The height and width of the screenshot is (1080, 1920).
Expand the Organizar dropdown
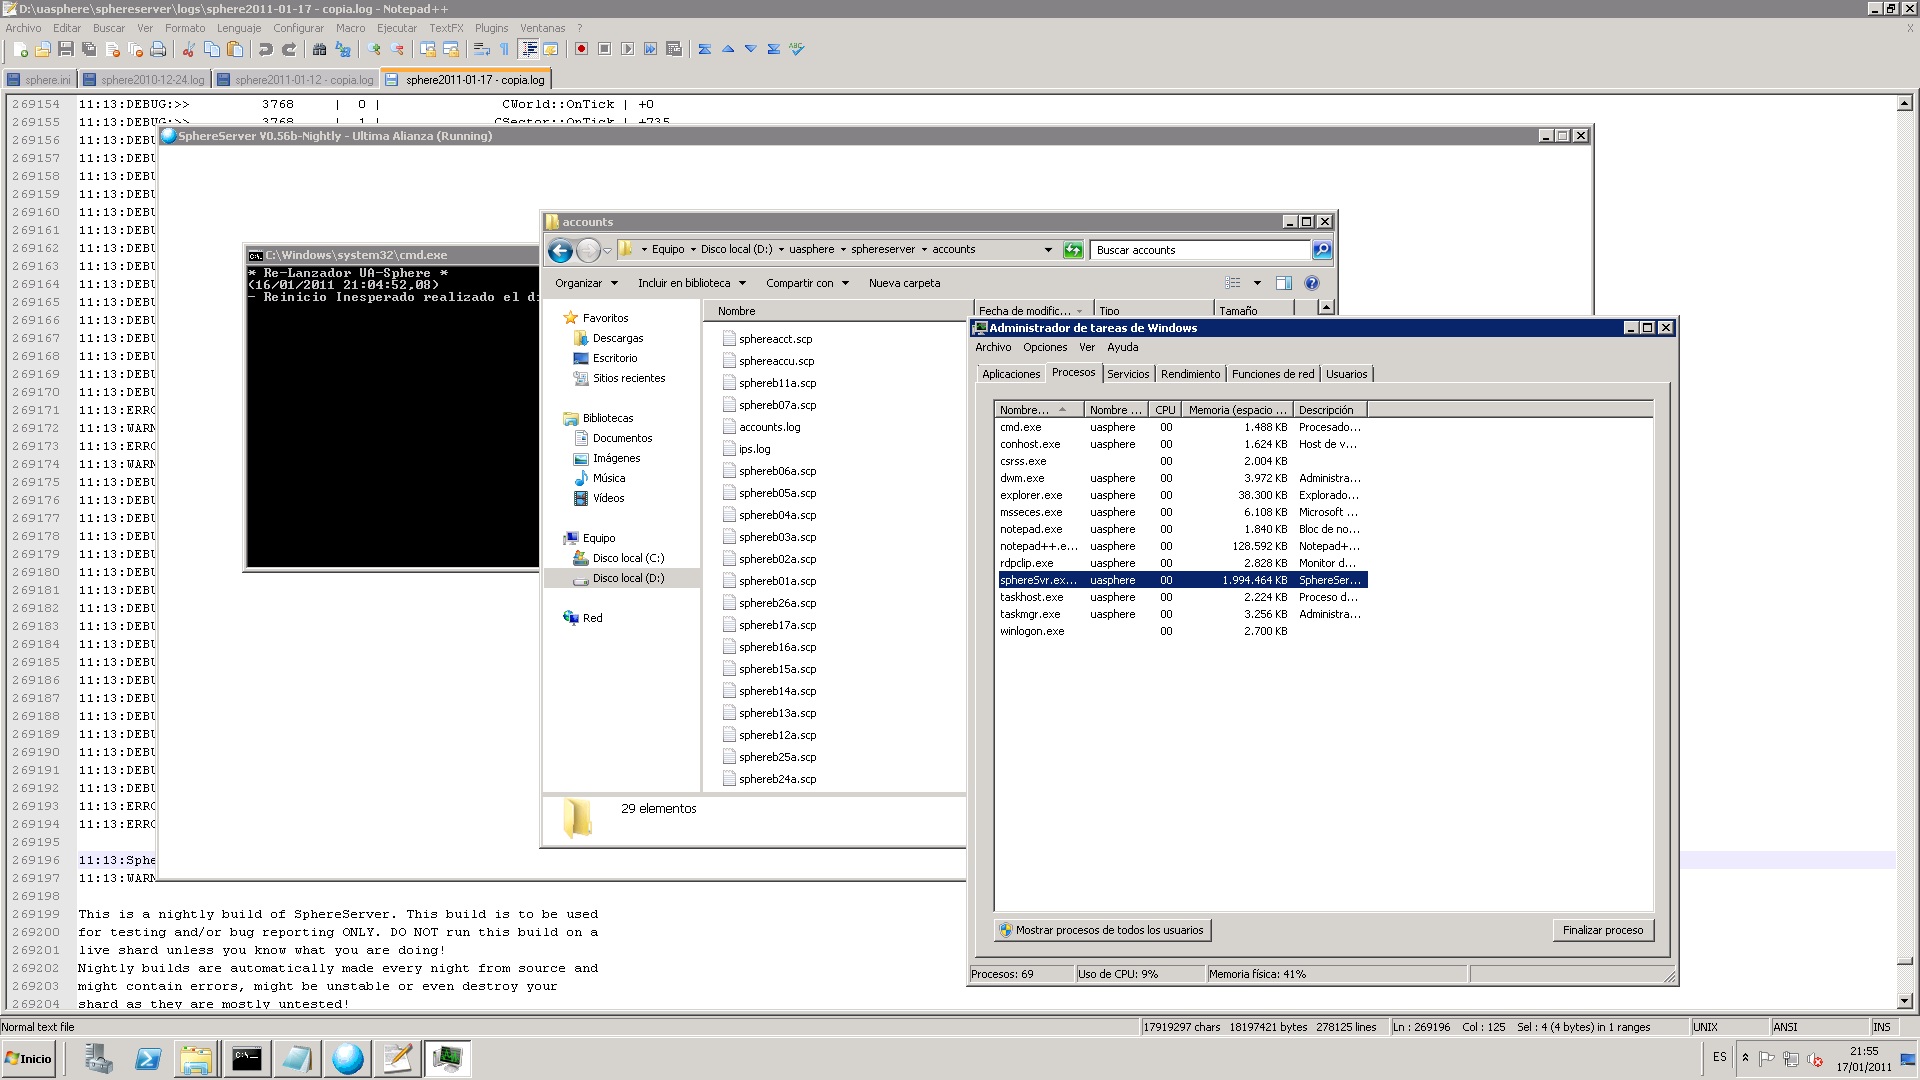[x=586, y=283]
